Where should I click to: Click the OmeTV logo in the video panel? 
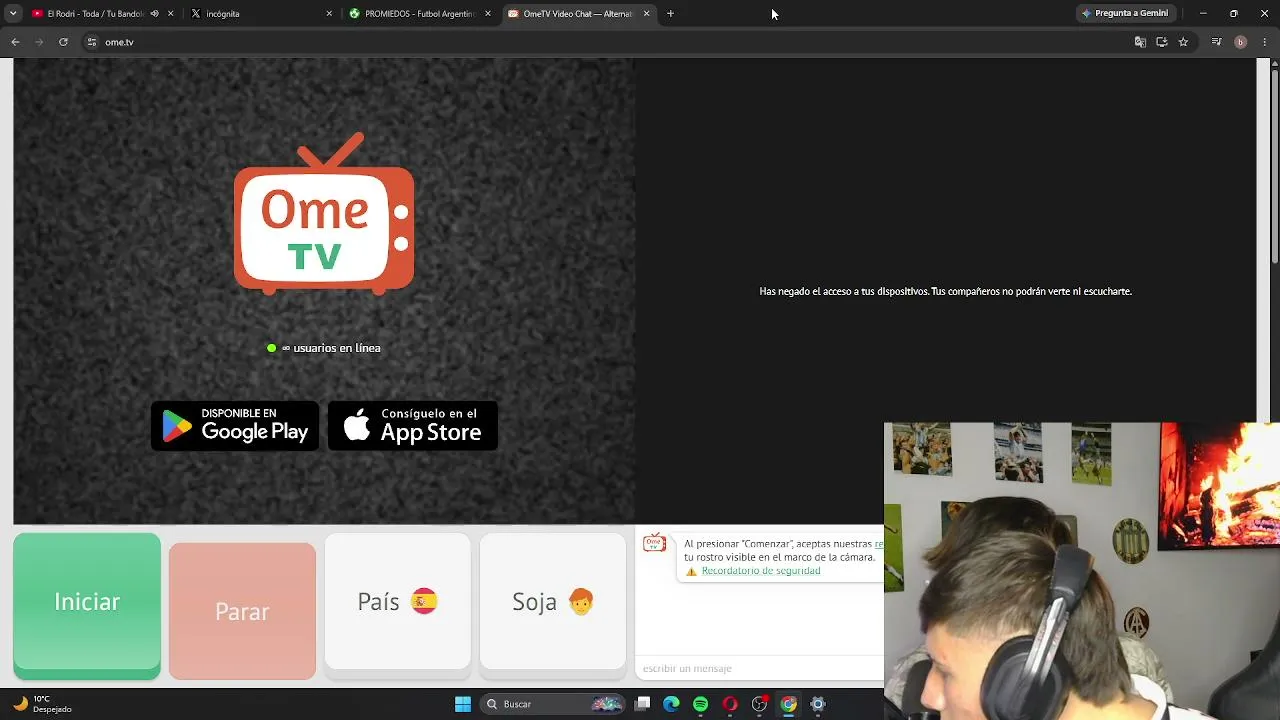324,214
